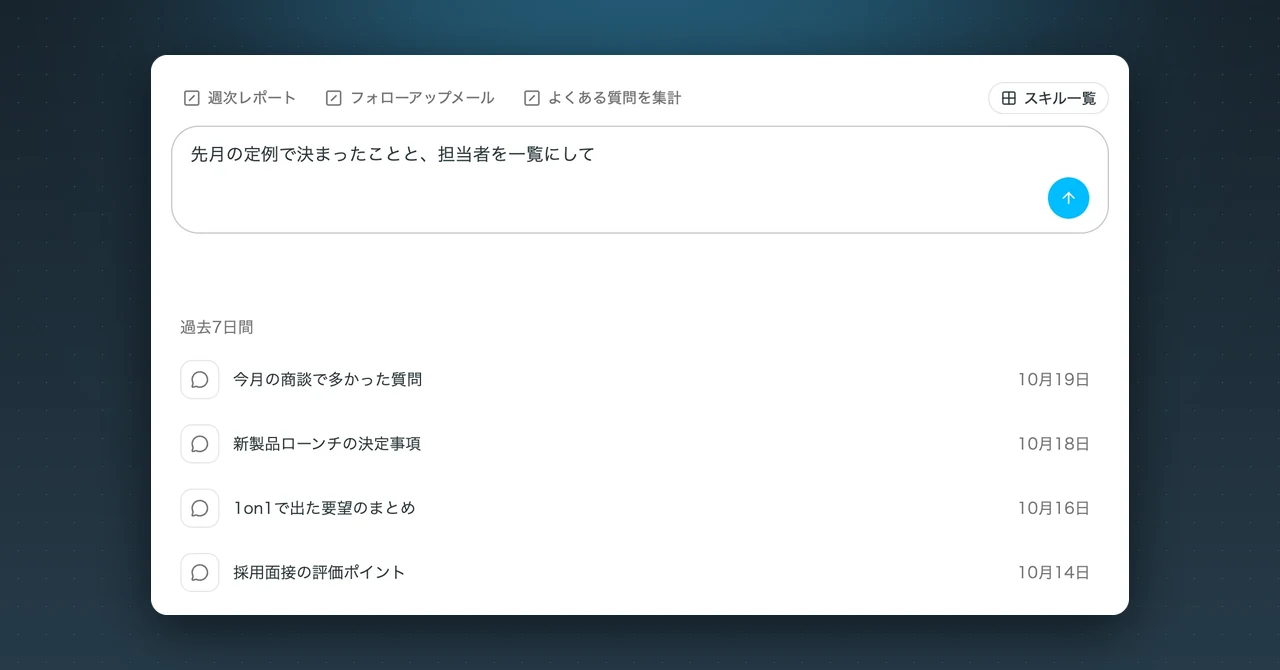Open the スキル一覧 button

pos(1048,98)
